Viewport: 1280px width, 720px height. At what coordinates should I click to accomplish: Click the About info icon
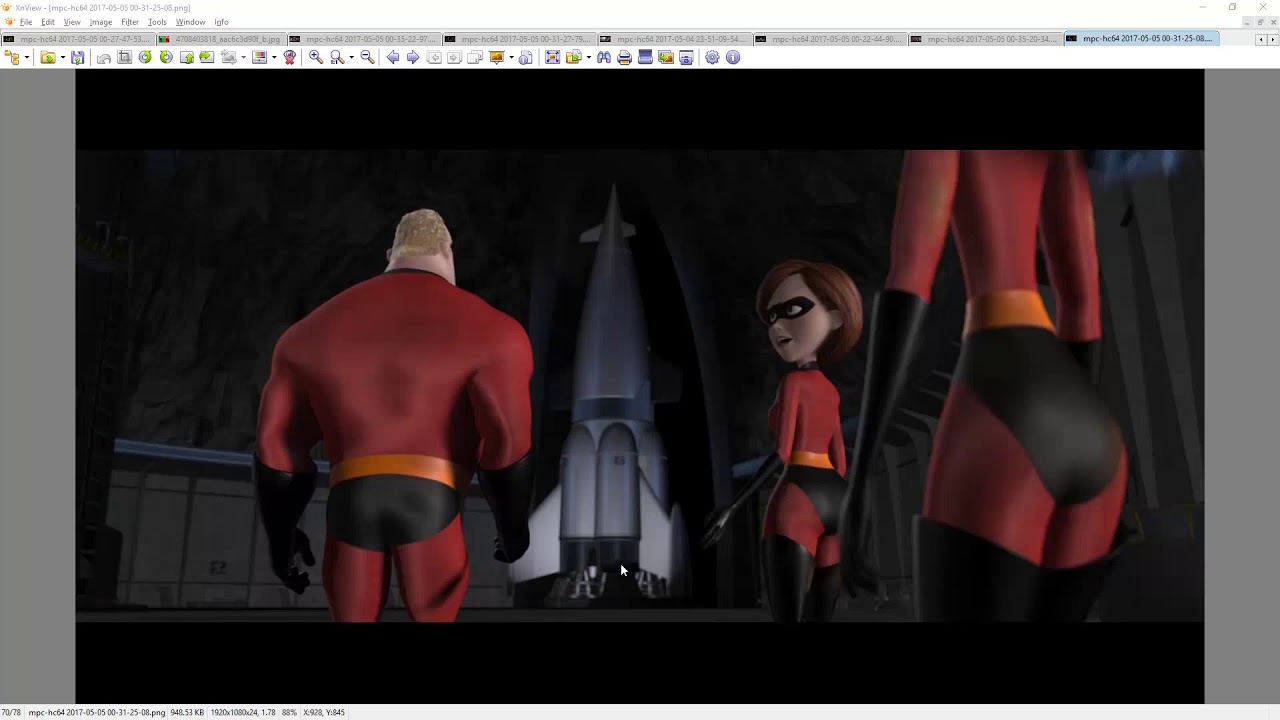click(x=733, y=58)
